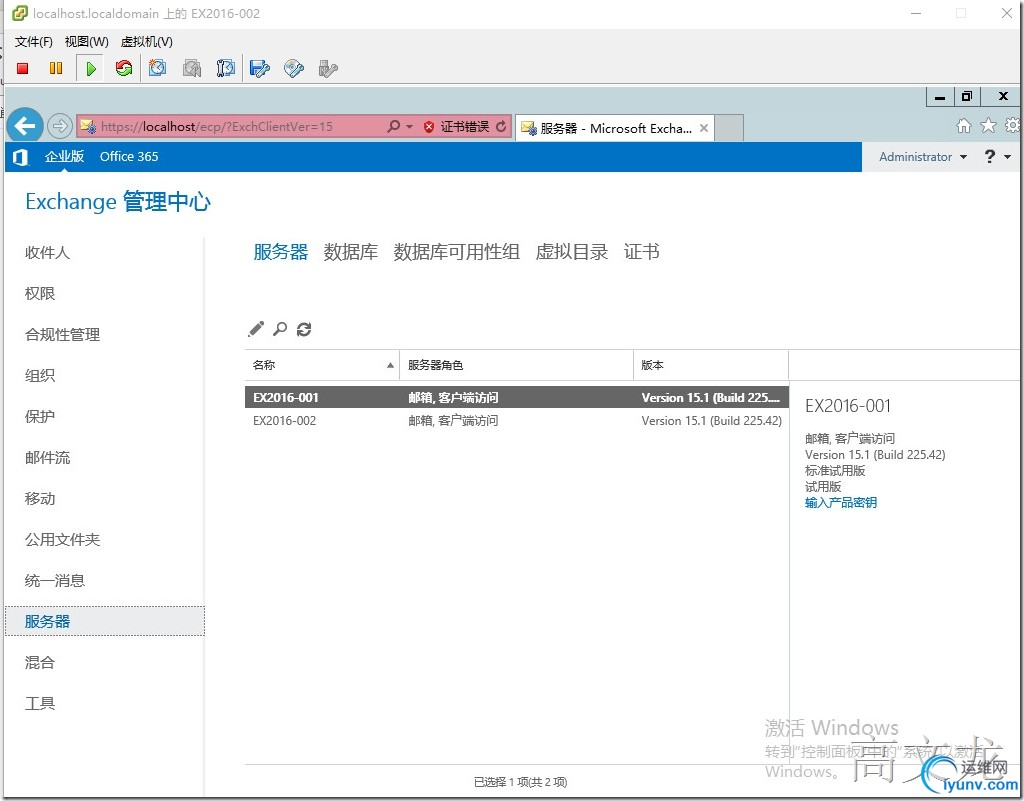Switch to the 虚拟目录 tab
Screen dimensions: 1024x801
pyautogui.click(x=571, y=252)
